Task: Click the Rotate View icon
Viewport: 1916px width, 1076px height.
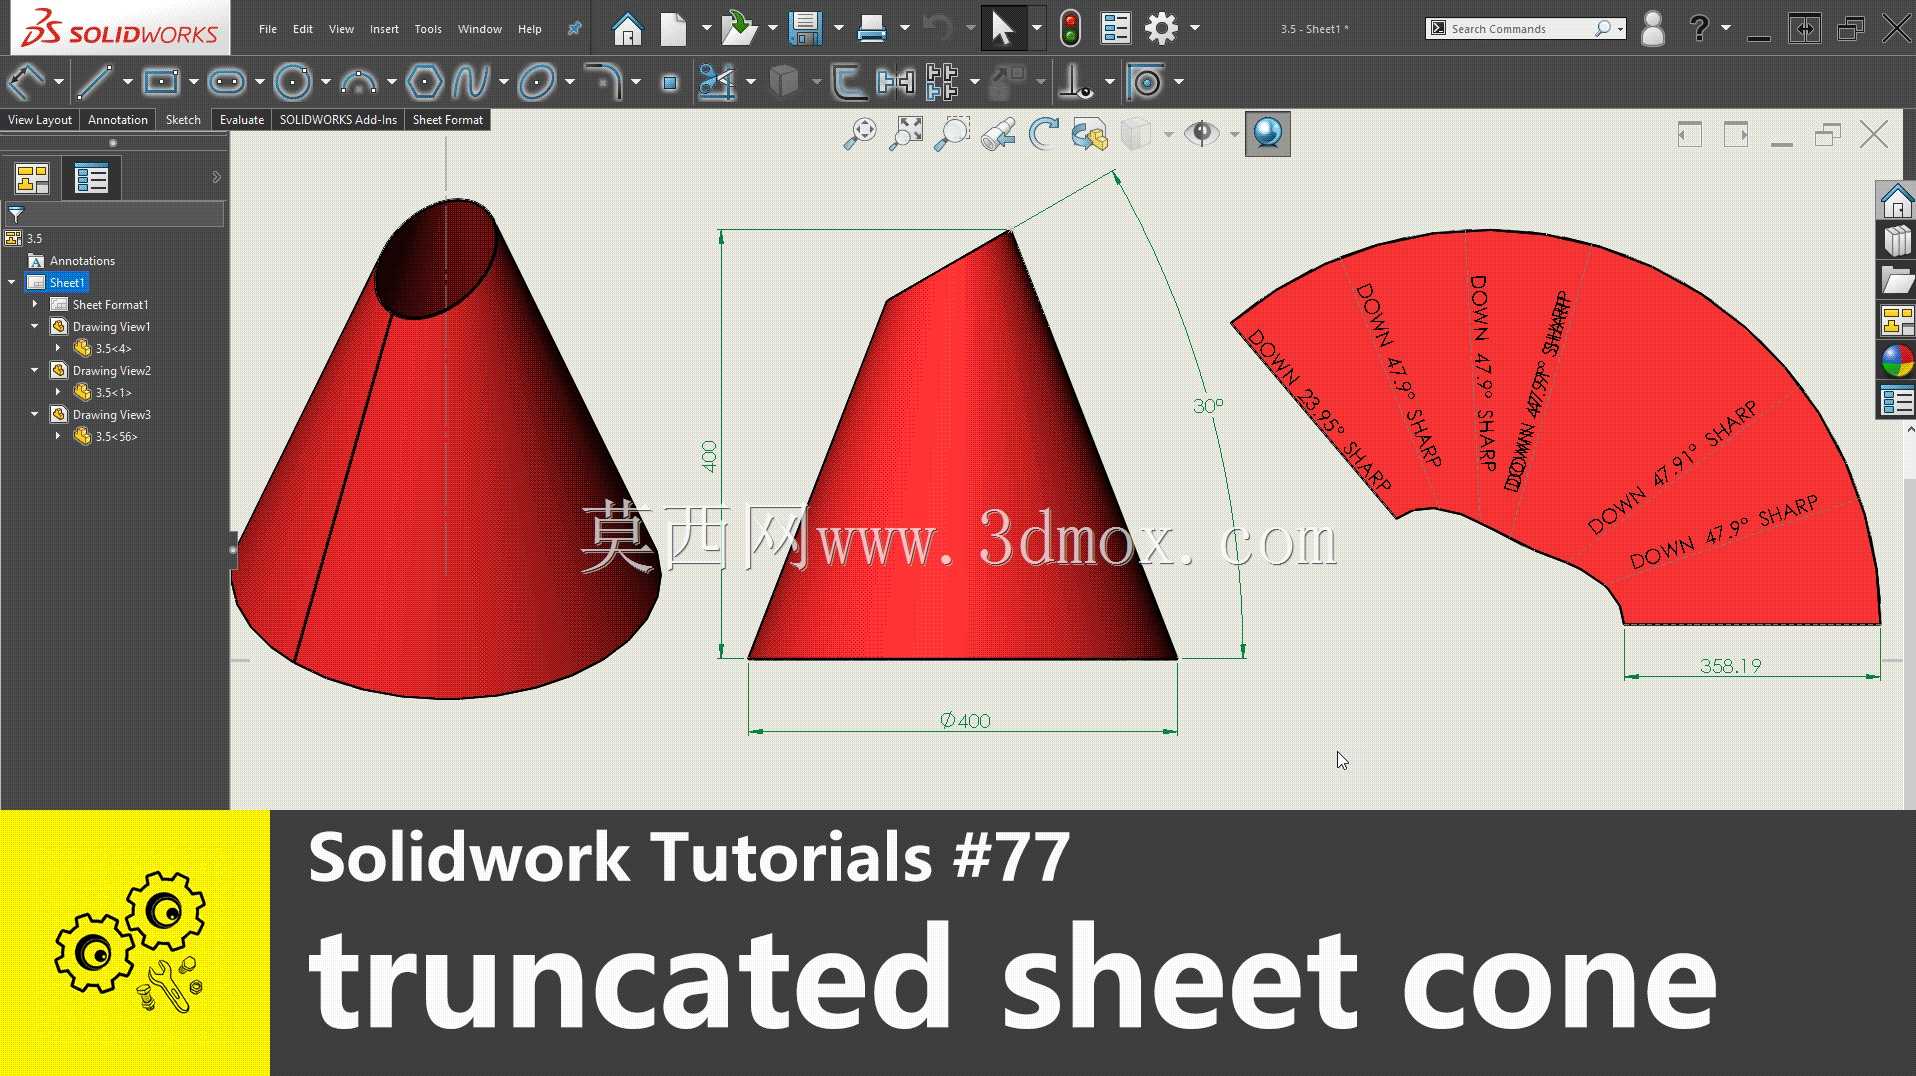Action: 1043,134
